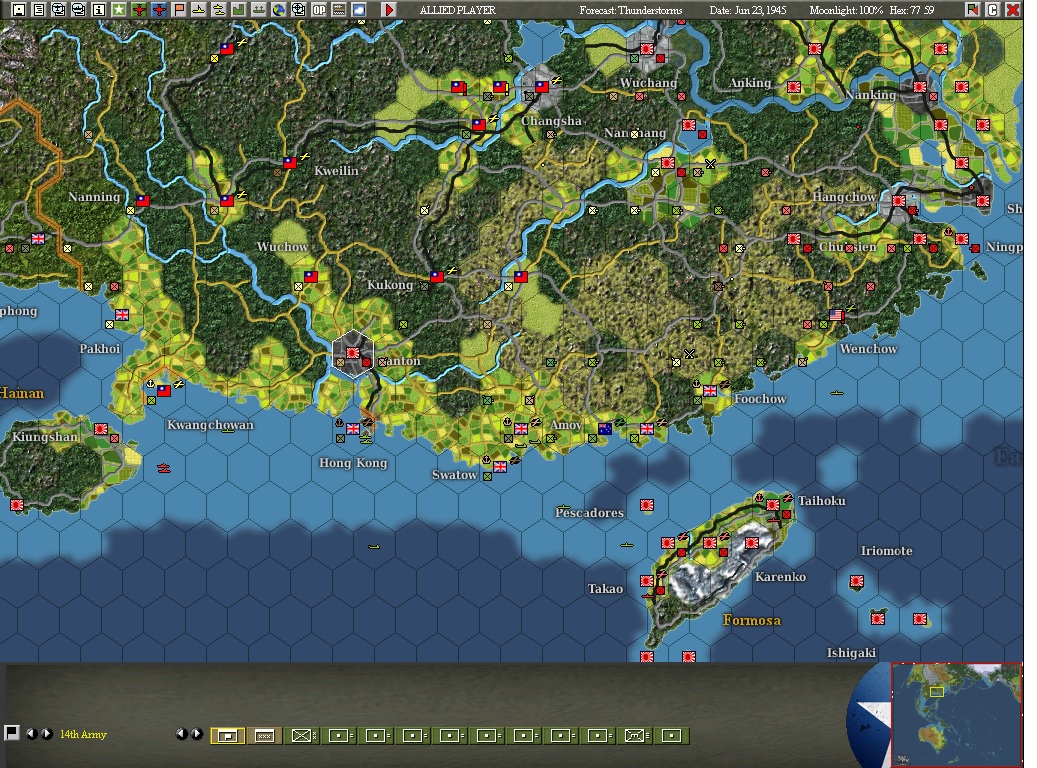Click the Date: Jun 23, 1945 text
The image size is (1037, 768).
click(747, 10)
